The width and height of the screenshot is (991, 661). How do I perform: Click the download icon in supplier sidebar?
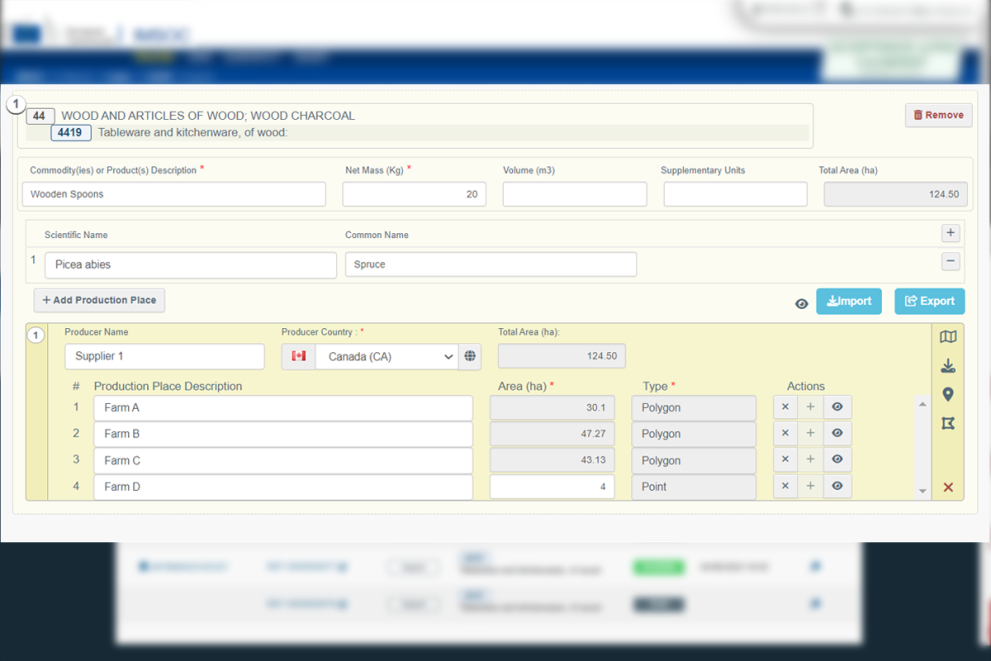click(948, 366)
